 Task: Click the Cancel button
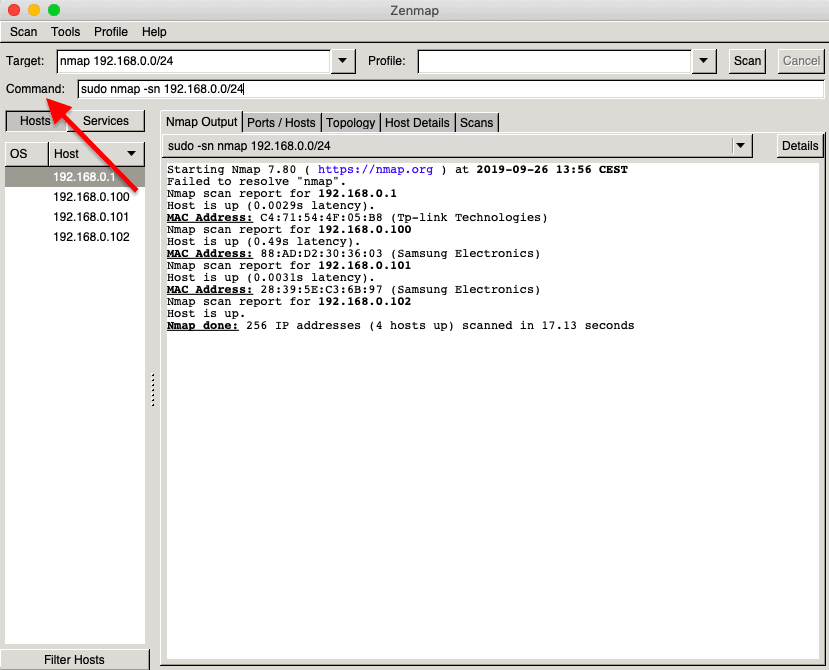pyautogui.click(x=801, y=61)
